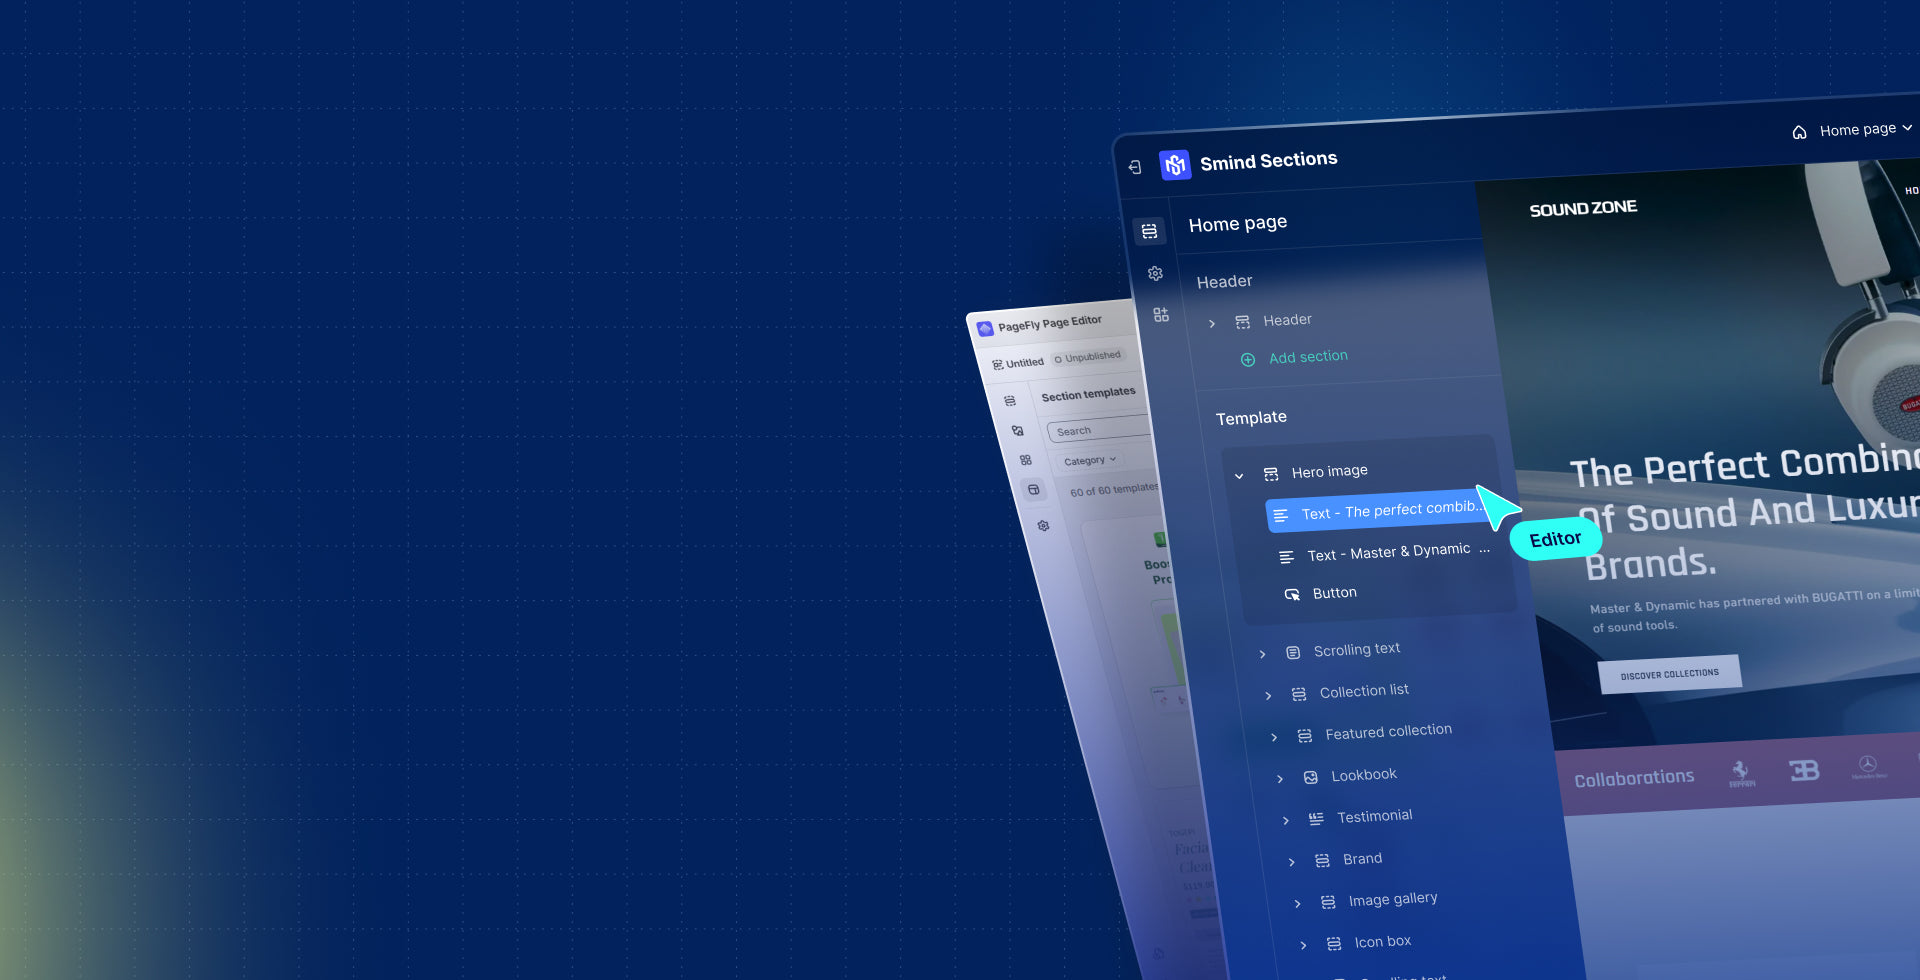The image size is (1920, 980).
Task: Expand the Header tree item
Action: click(1212, 323)
